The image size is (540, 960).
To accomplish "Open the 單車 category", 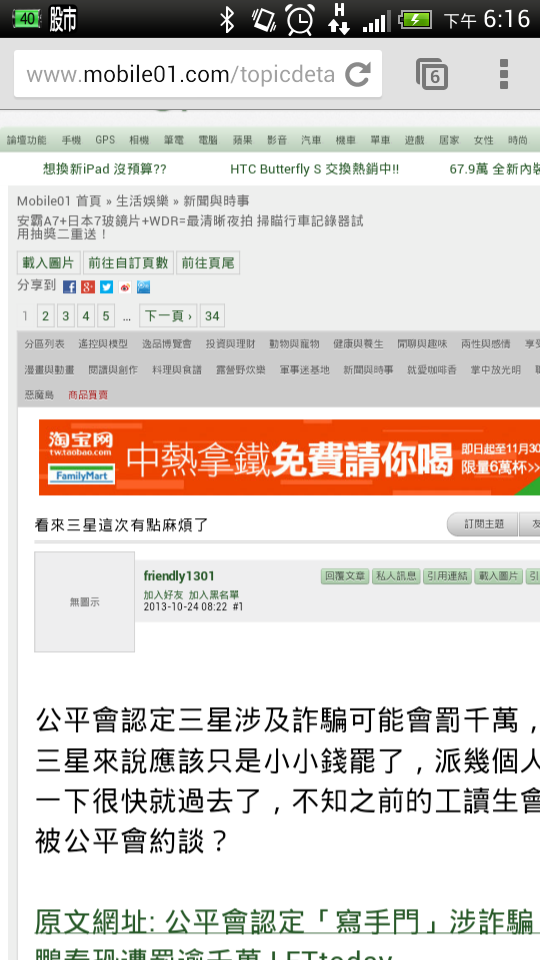I will [x=380, y=140].
